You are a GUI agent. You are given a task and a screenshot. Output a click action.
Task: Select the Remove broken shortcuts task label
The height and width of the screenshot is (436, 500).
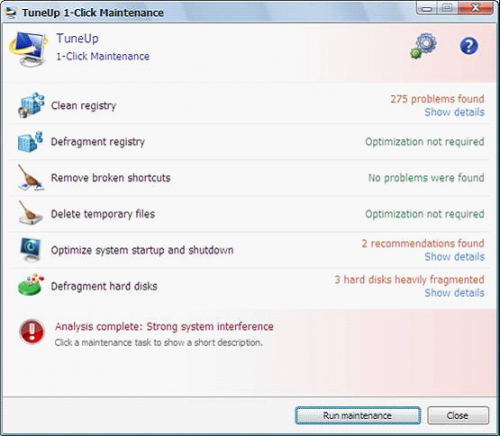click(110, 178)
